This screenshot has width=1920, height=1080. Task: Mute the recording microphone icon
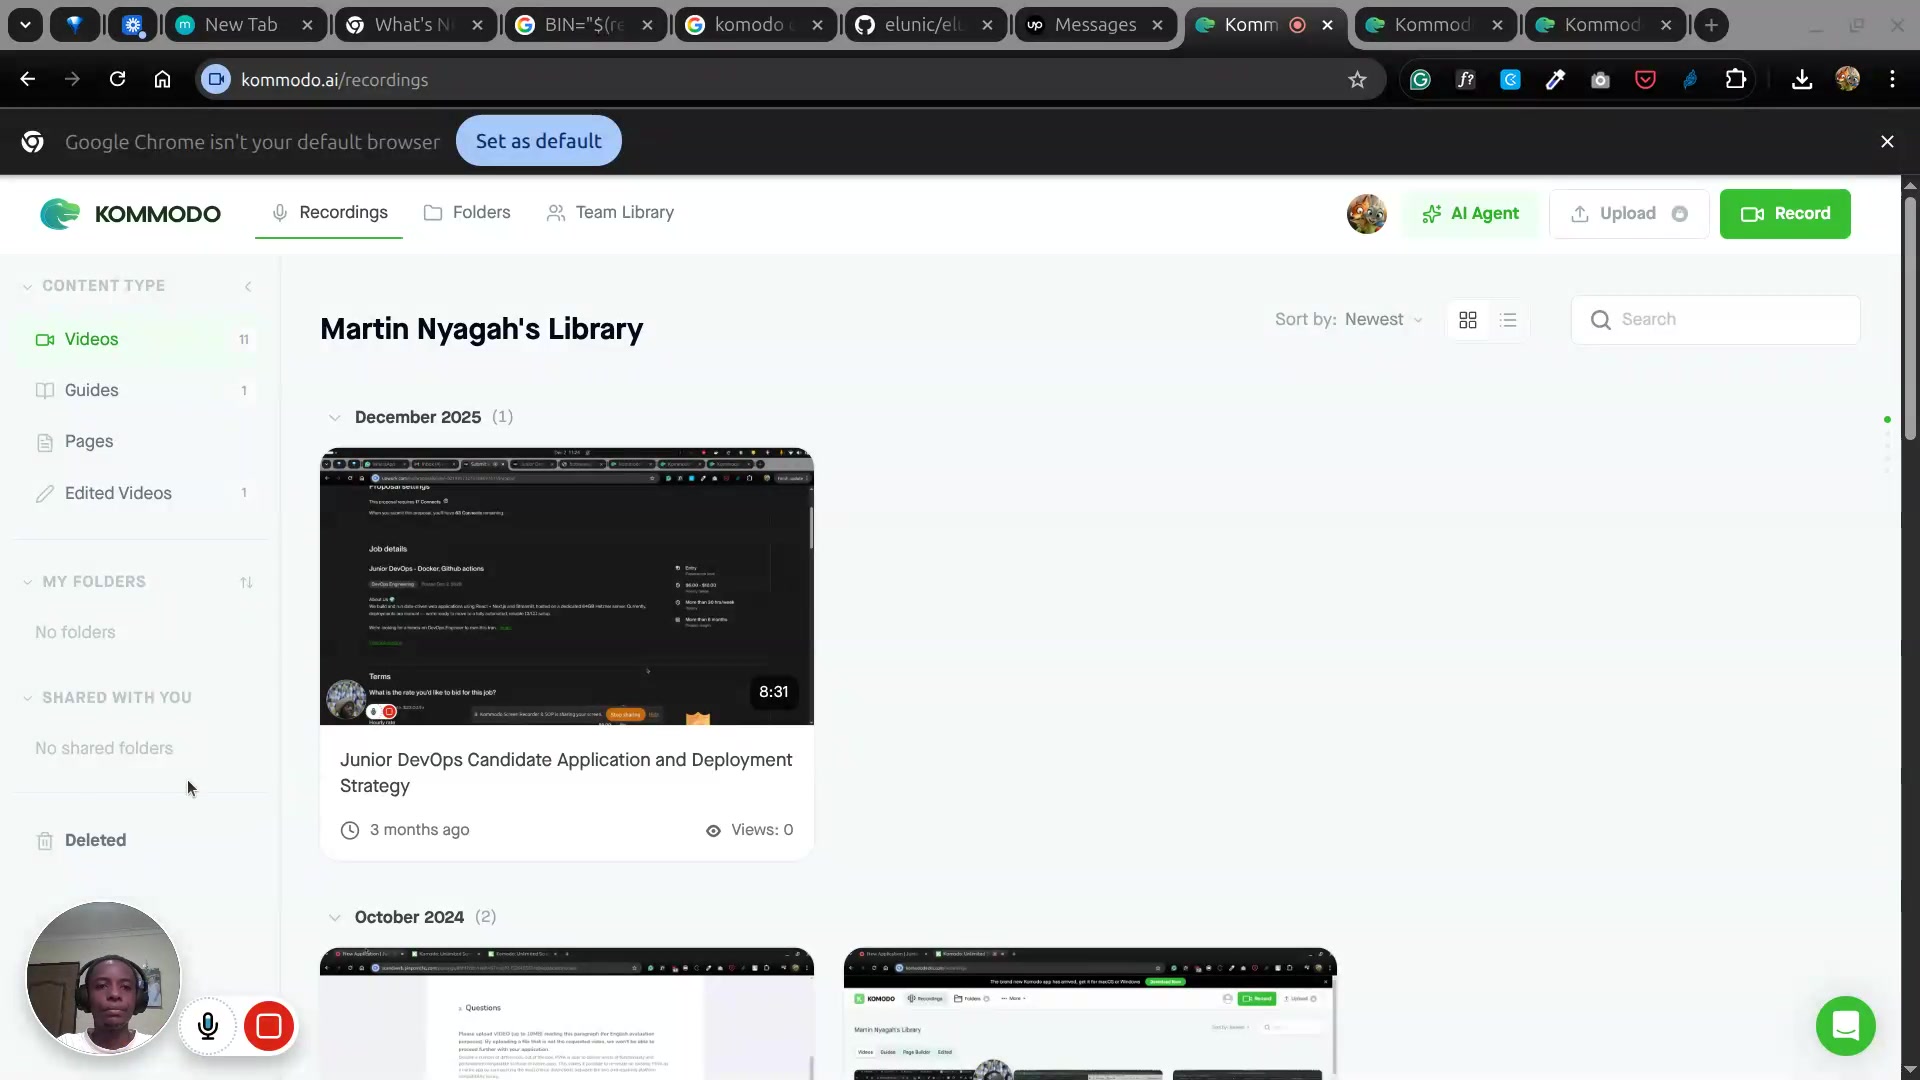pyautogui.click(x=208, y=1026)
